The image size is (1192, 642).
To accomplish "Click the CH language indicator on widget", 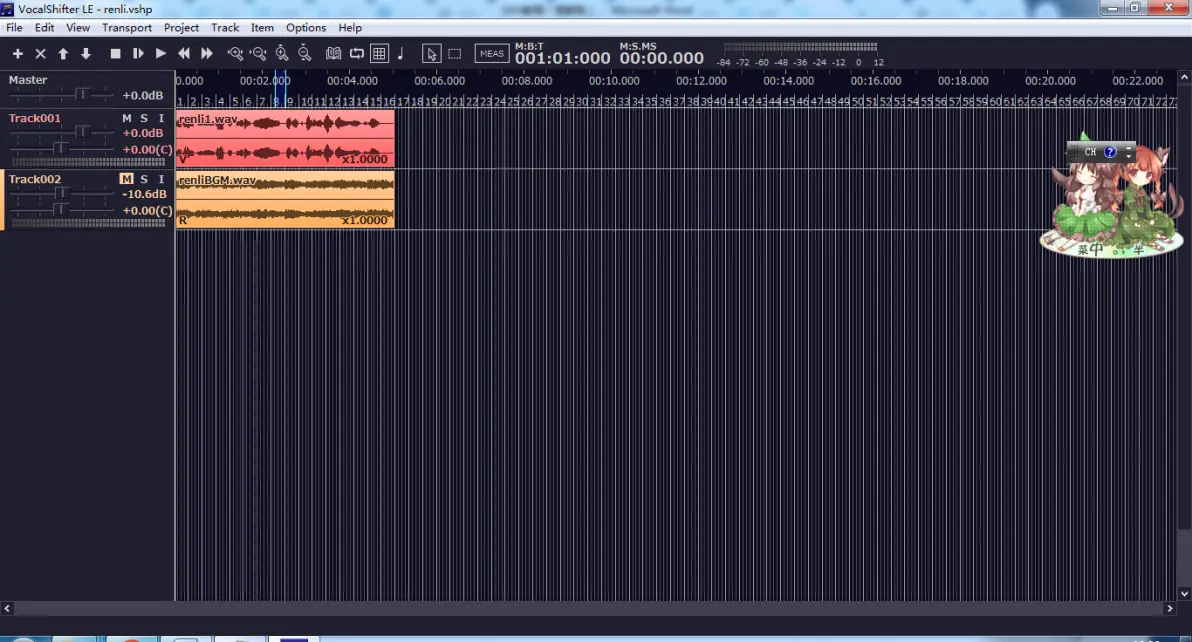I will point(1090,152).
